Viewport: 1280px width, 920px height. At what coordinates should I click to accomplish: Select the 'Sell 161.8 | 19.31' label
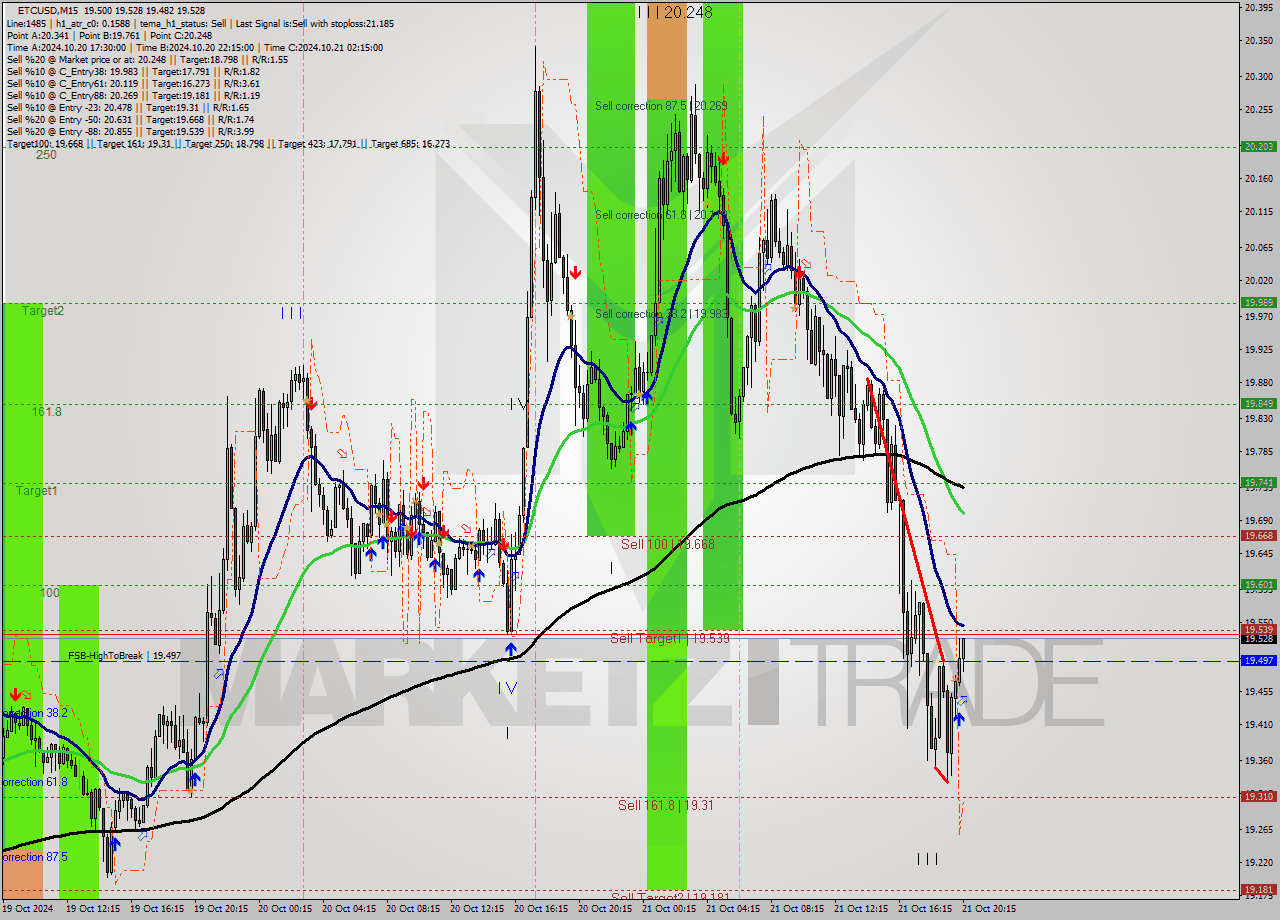665,805
